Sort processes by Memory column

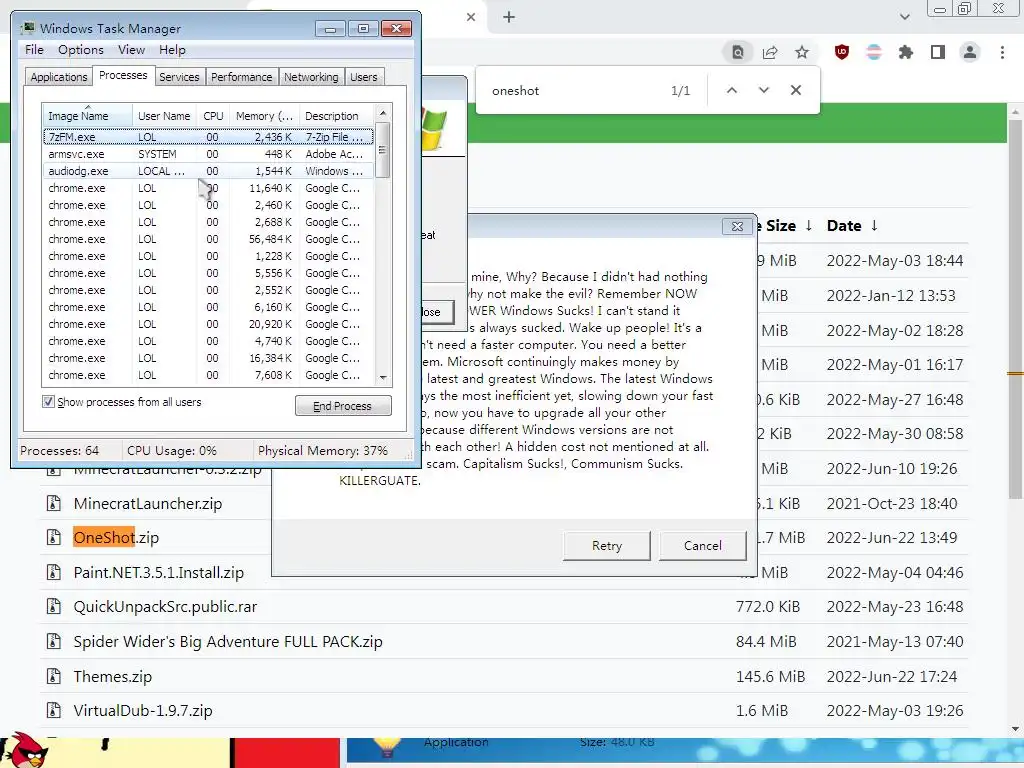point(264,116)
